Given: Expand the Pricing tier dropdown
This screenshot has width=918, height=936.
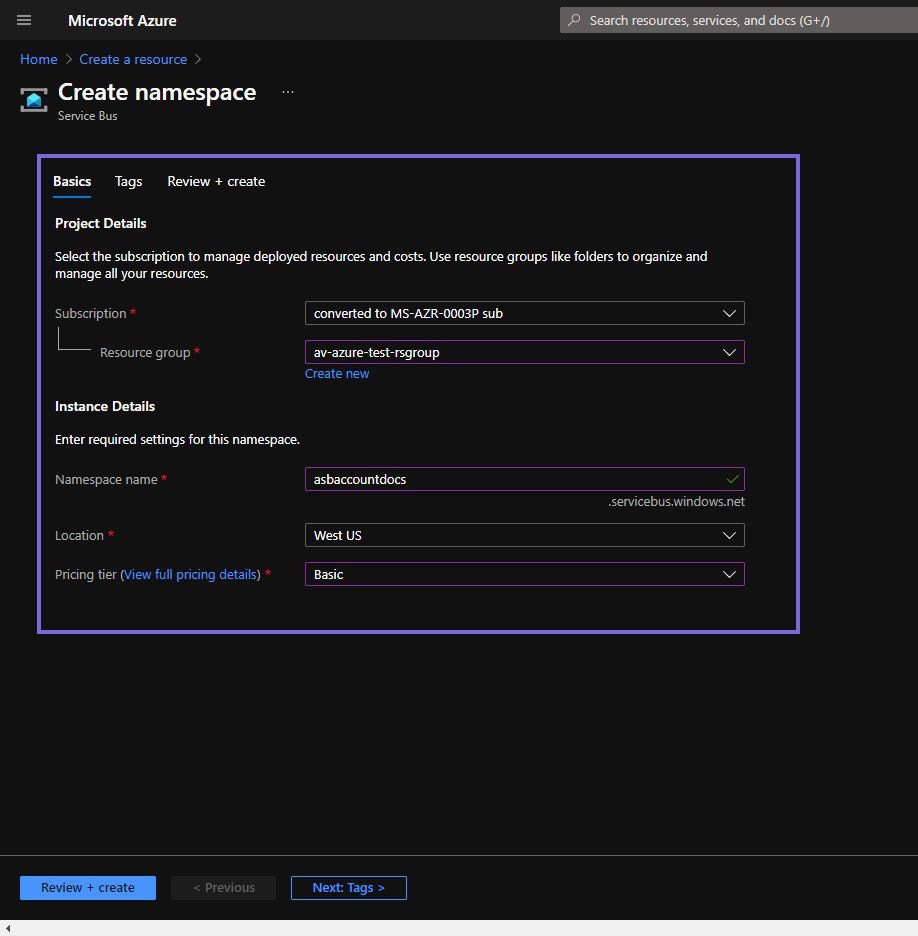Looking at the screenshot, I should coord(525,574).
